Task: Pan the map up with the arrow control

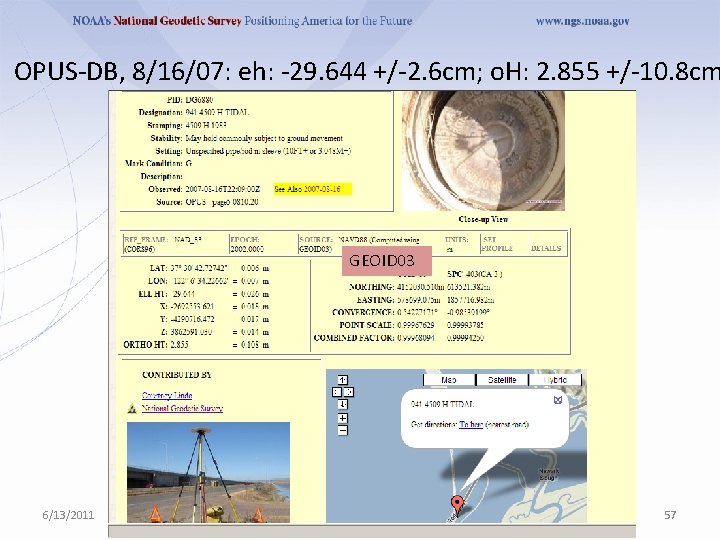Action: point(343,380)
